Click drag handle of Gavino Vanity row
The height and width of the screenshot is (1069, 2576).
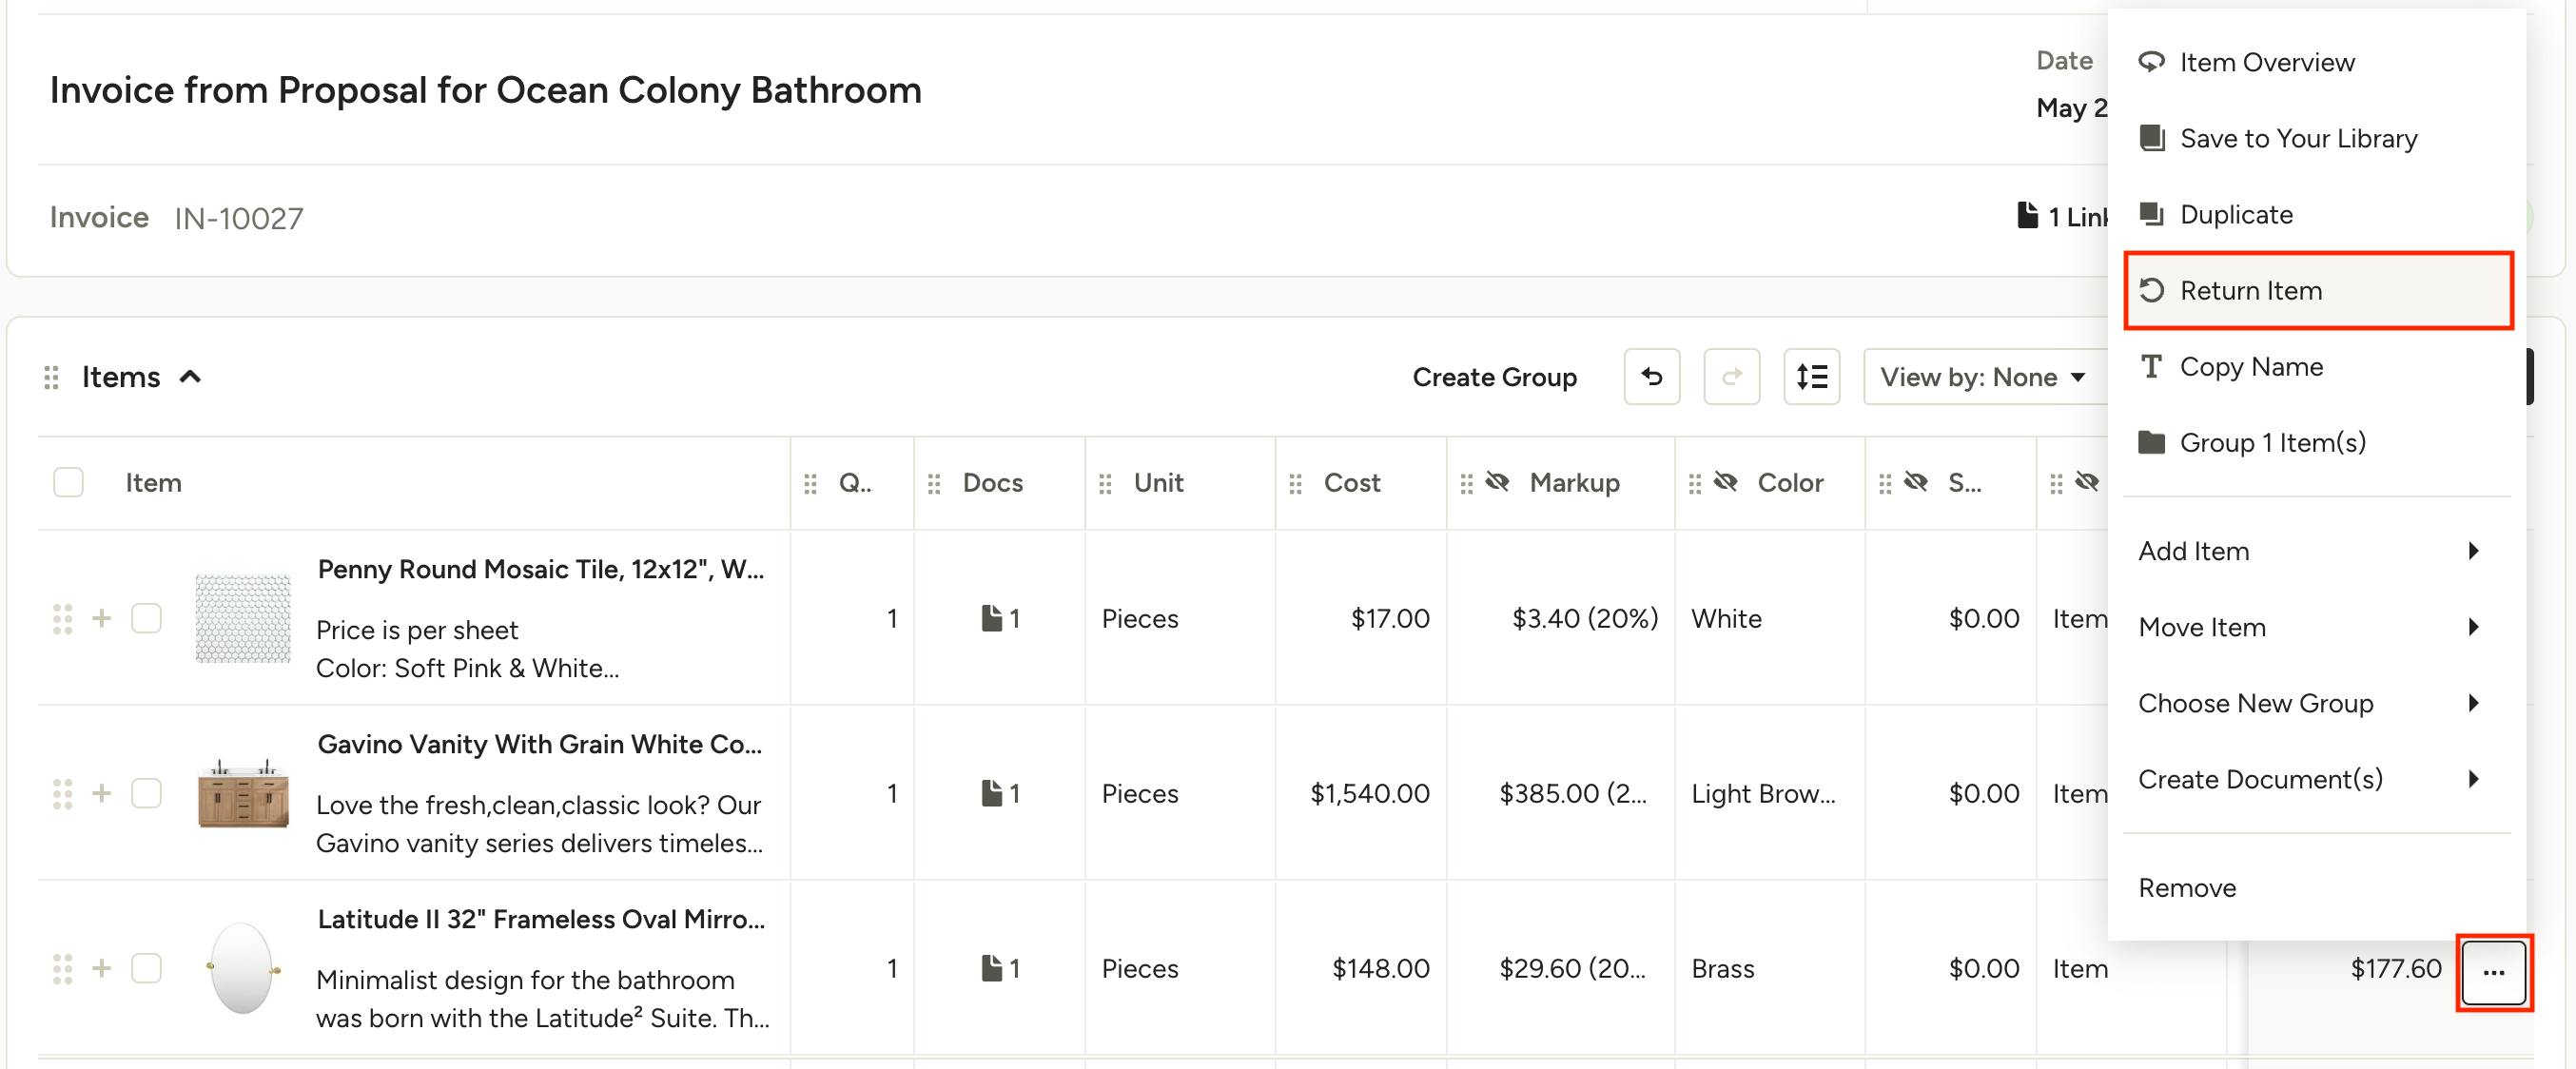coord(62,793)
